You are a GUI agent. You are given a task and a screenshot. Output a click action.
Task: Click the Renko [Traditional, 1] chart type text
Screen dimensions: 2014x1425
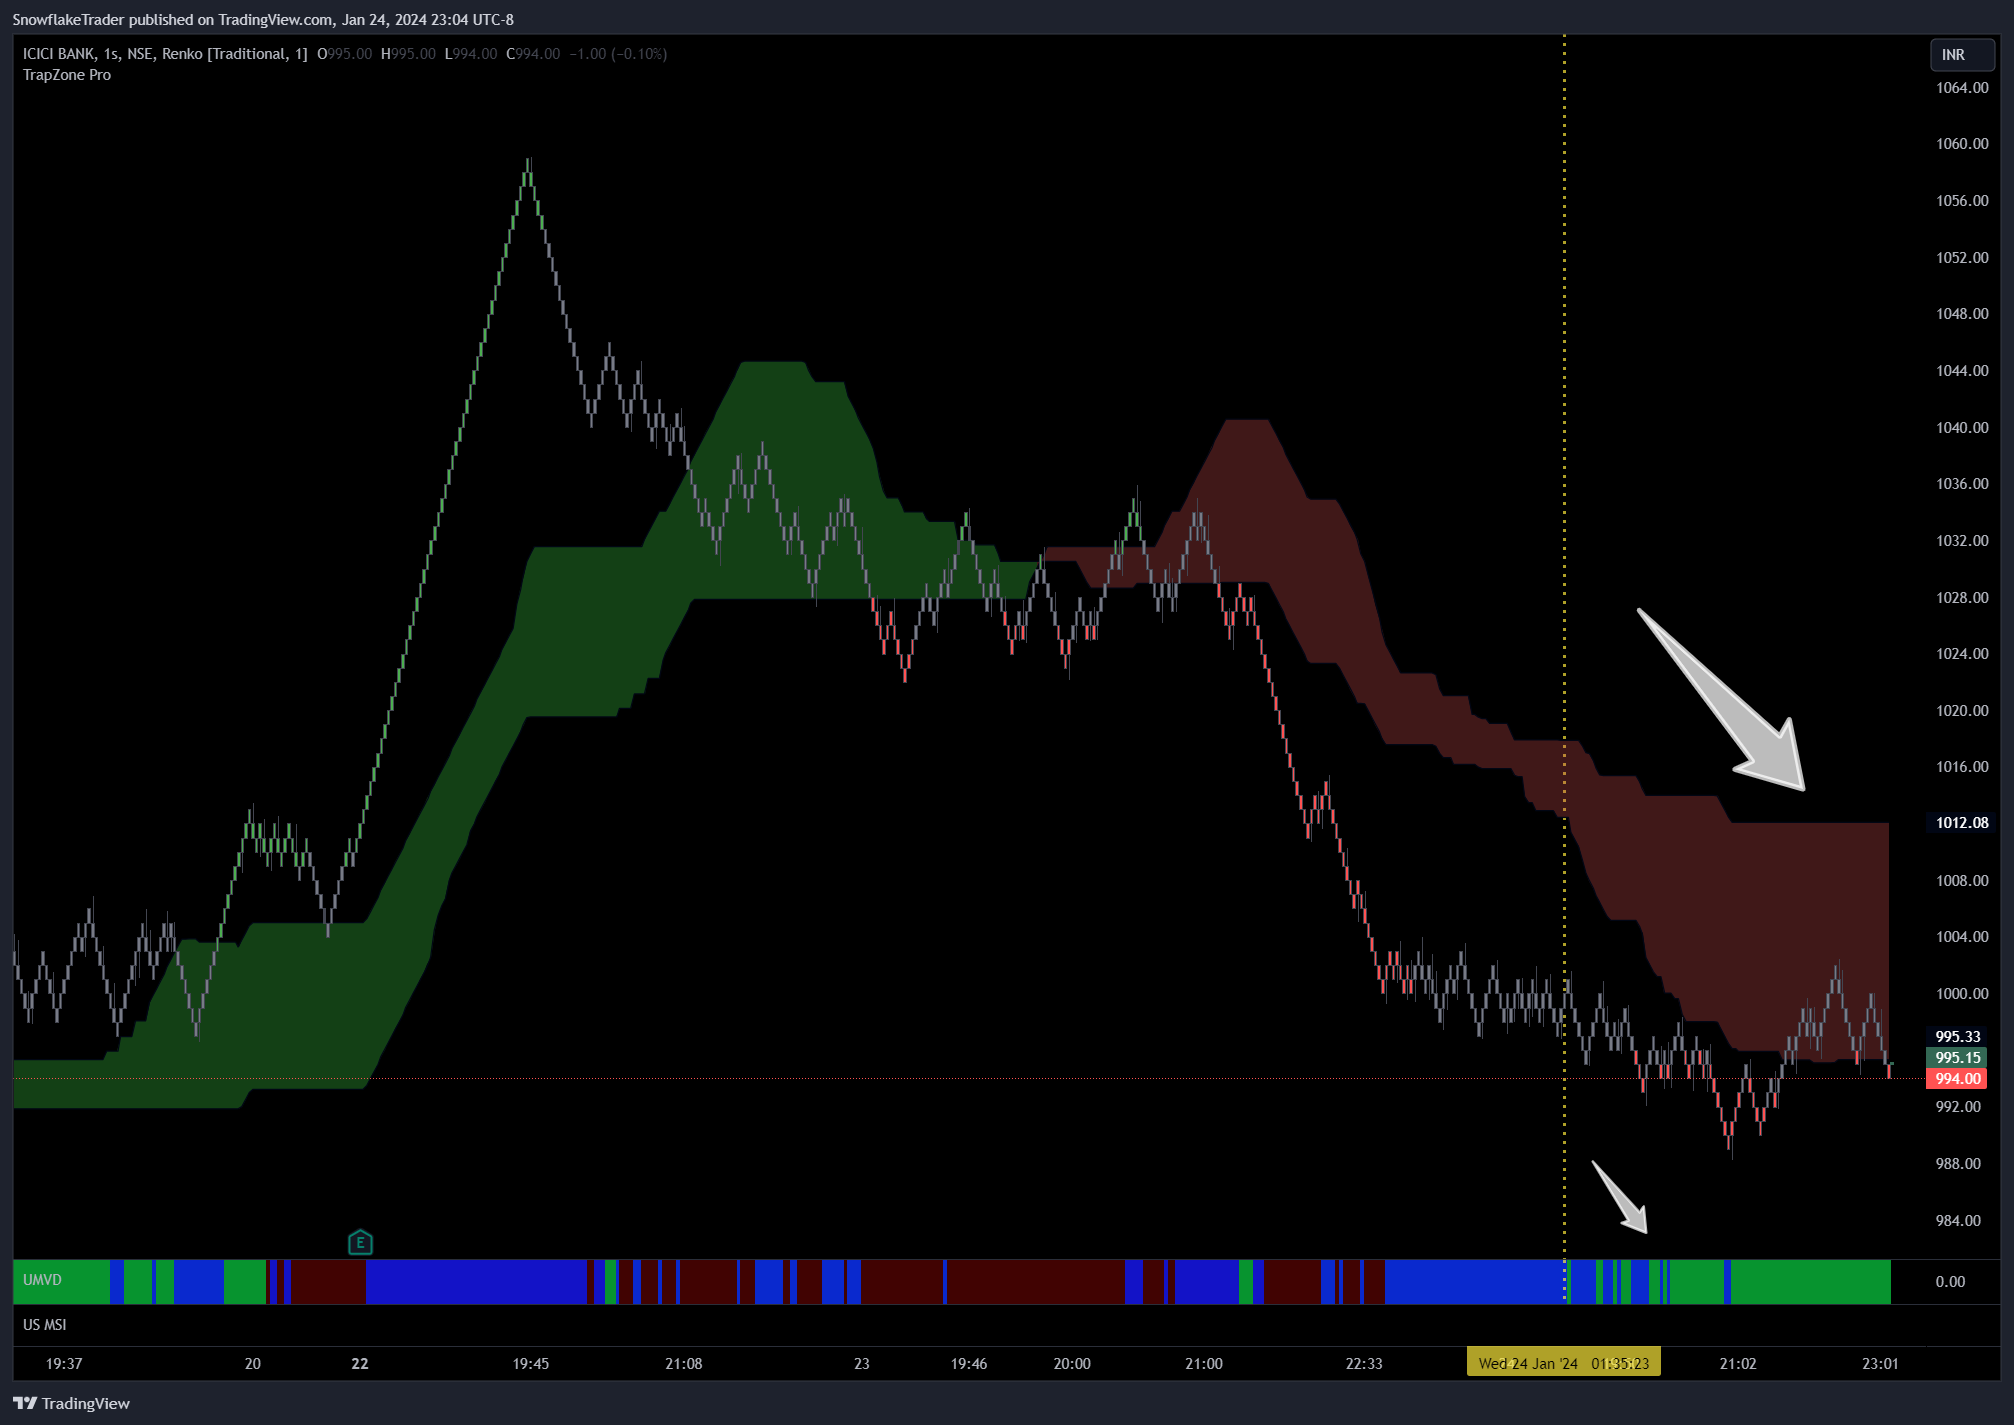pos(234,54)
